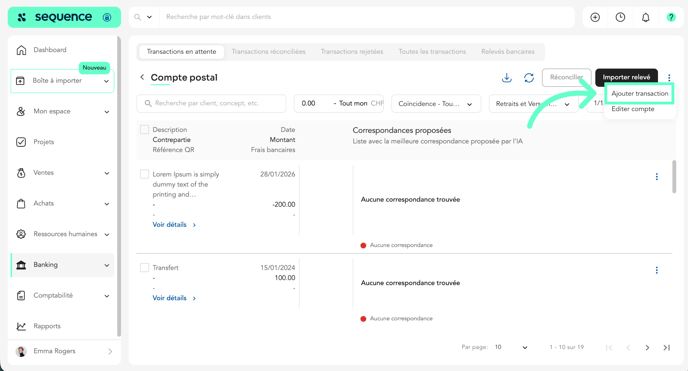
Task: Focus the Recherche par client search field
Action: (x=211, y=103)
